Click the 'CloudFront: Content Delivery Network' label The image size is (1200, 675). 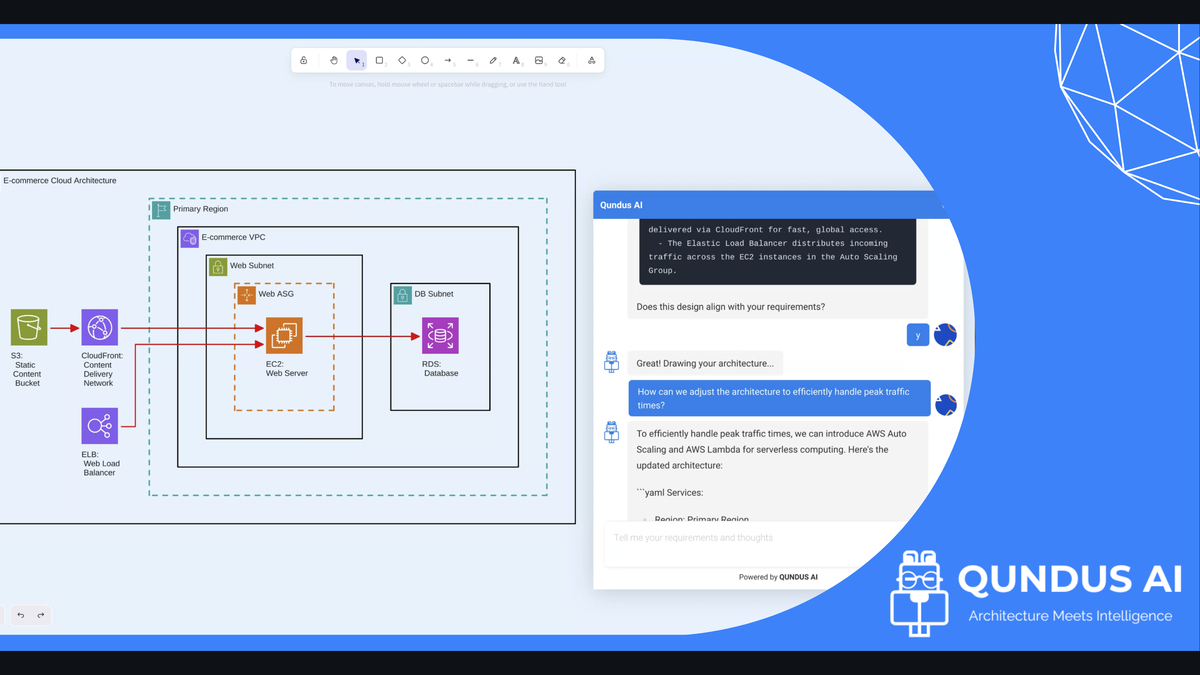(102, 369)
